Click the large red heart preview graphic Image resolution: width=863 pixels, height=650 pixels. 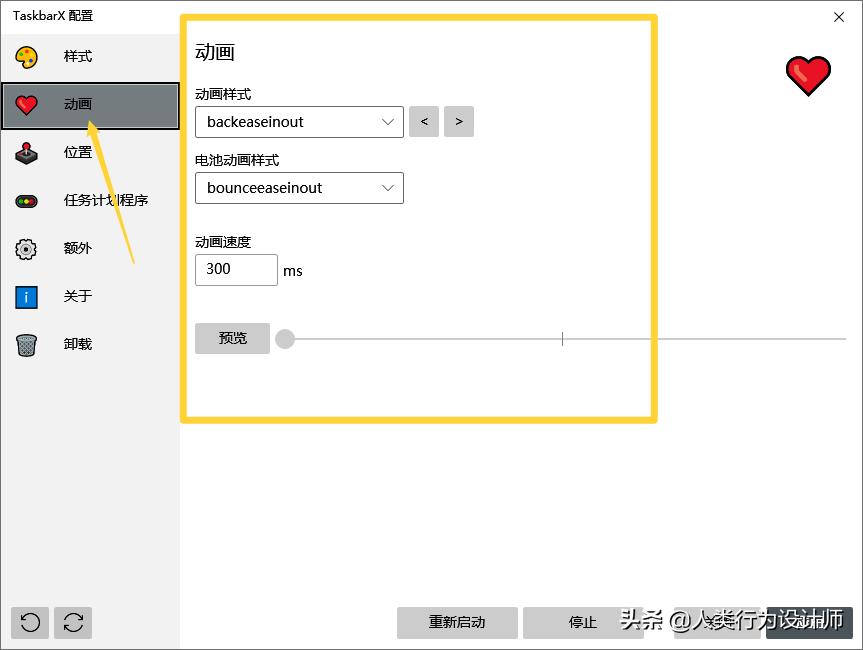tap(807, 75)
